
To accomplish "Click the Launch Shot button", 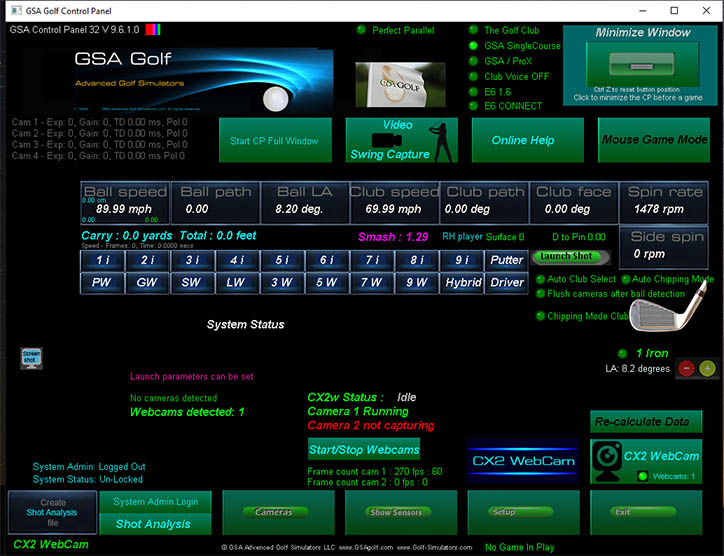I will [570, 257].
